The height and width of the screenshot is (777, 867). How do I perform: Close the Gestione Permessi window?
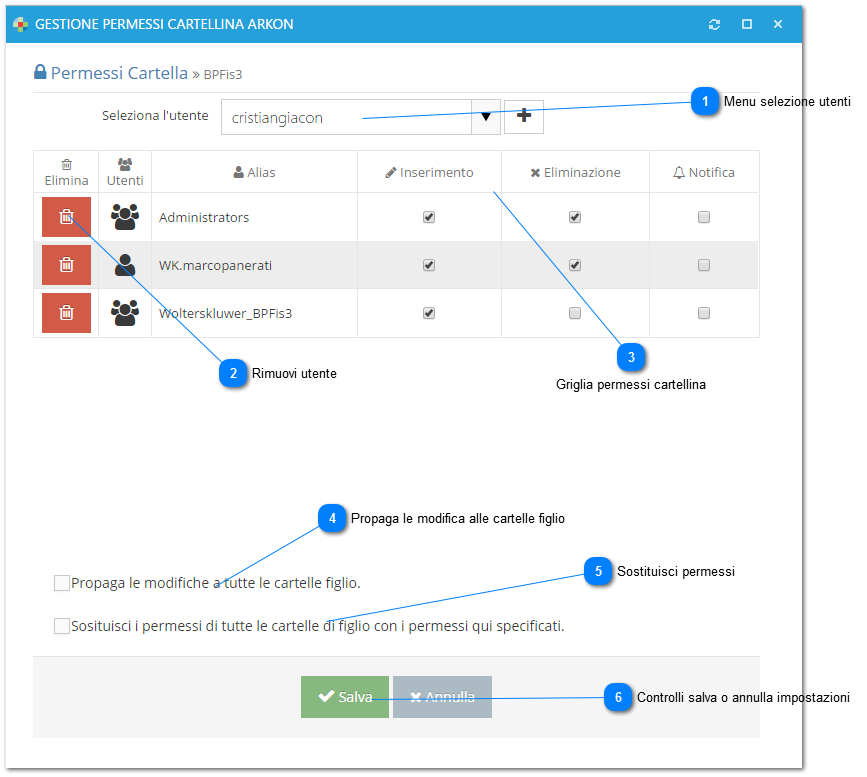(x=778, y=24)
